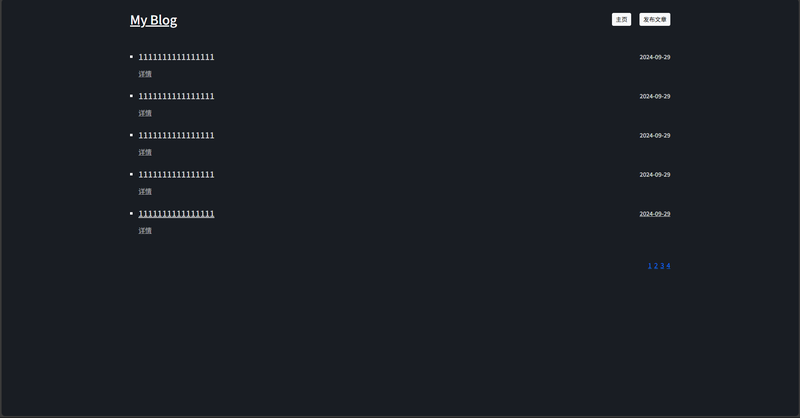Open the third post title link
The width and height of the screenshot is (800, 418).
[x=177, y=135]
